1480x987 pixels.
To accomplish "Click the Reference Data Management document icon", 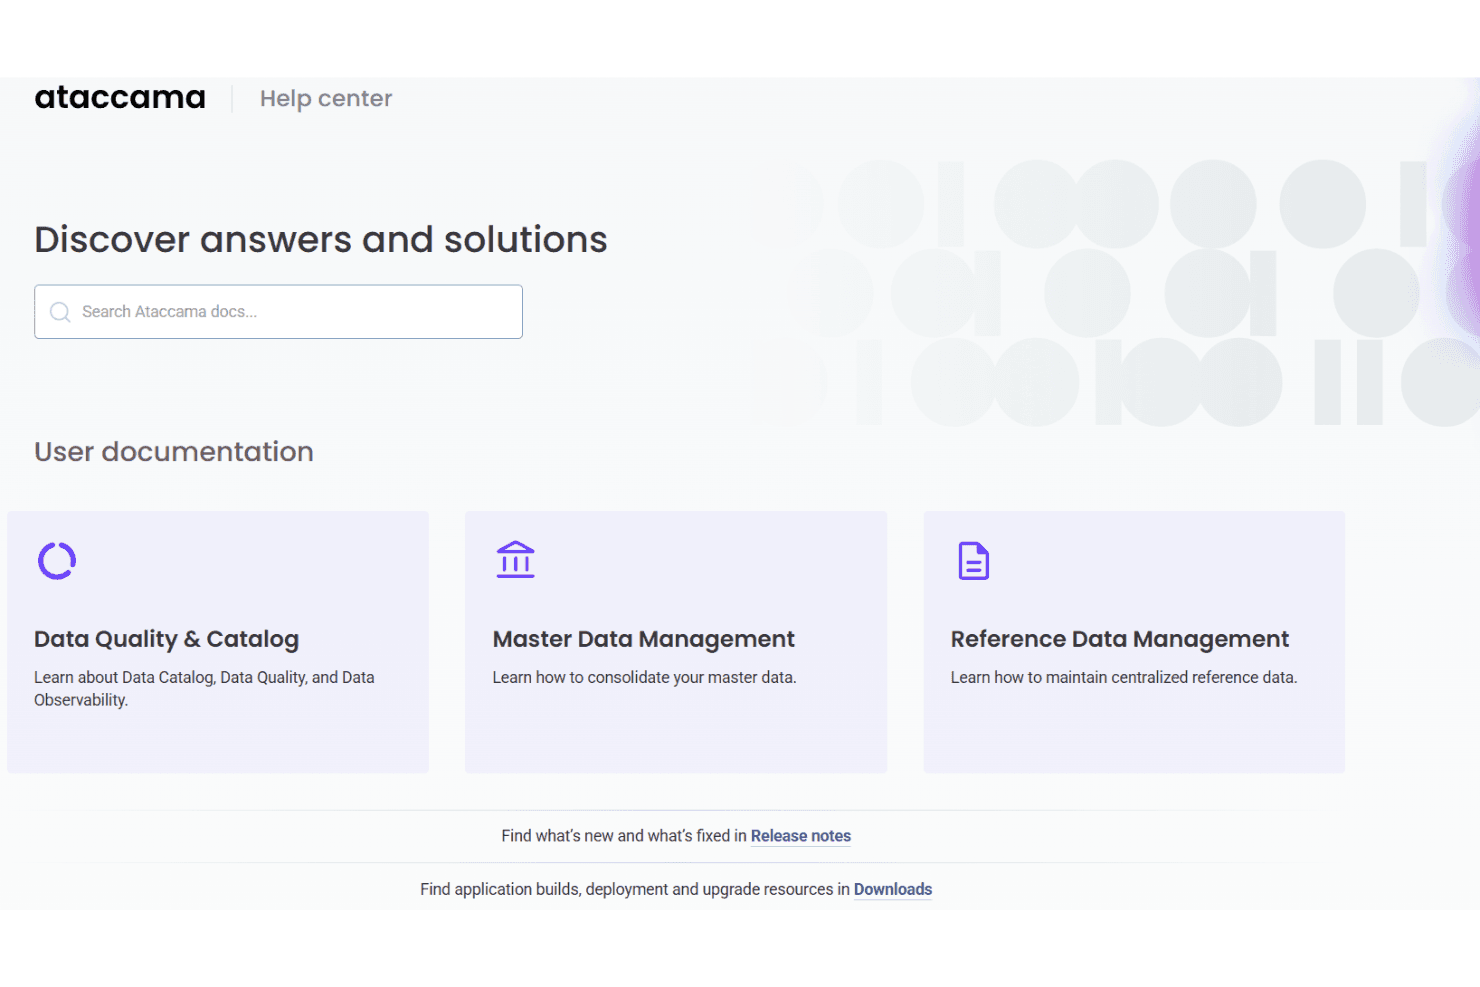I will pos(973,561).
